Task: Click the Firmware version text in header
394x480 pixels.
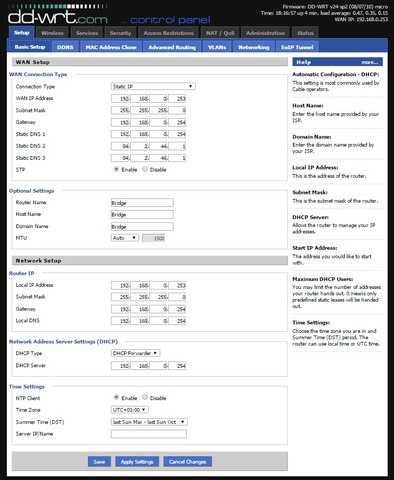Action: pos(335,7)
